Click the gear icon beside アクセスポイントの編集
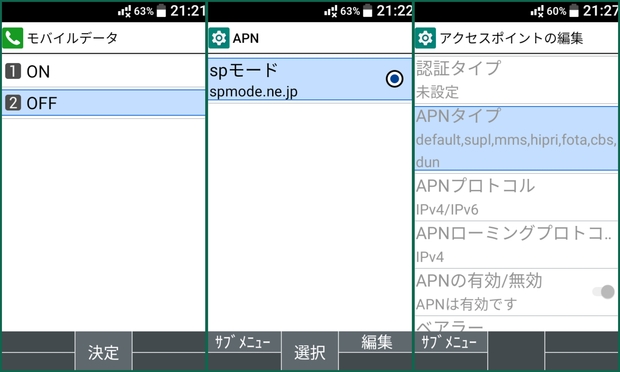This screenshot has width=620, height=372. (425, 38)
